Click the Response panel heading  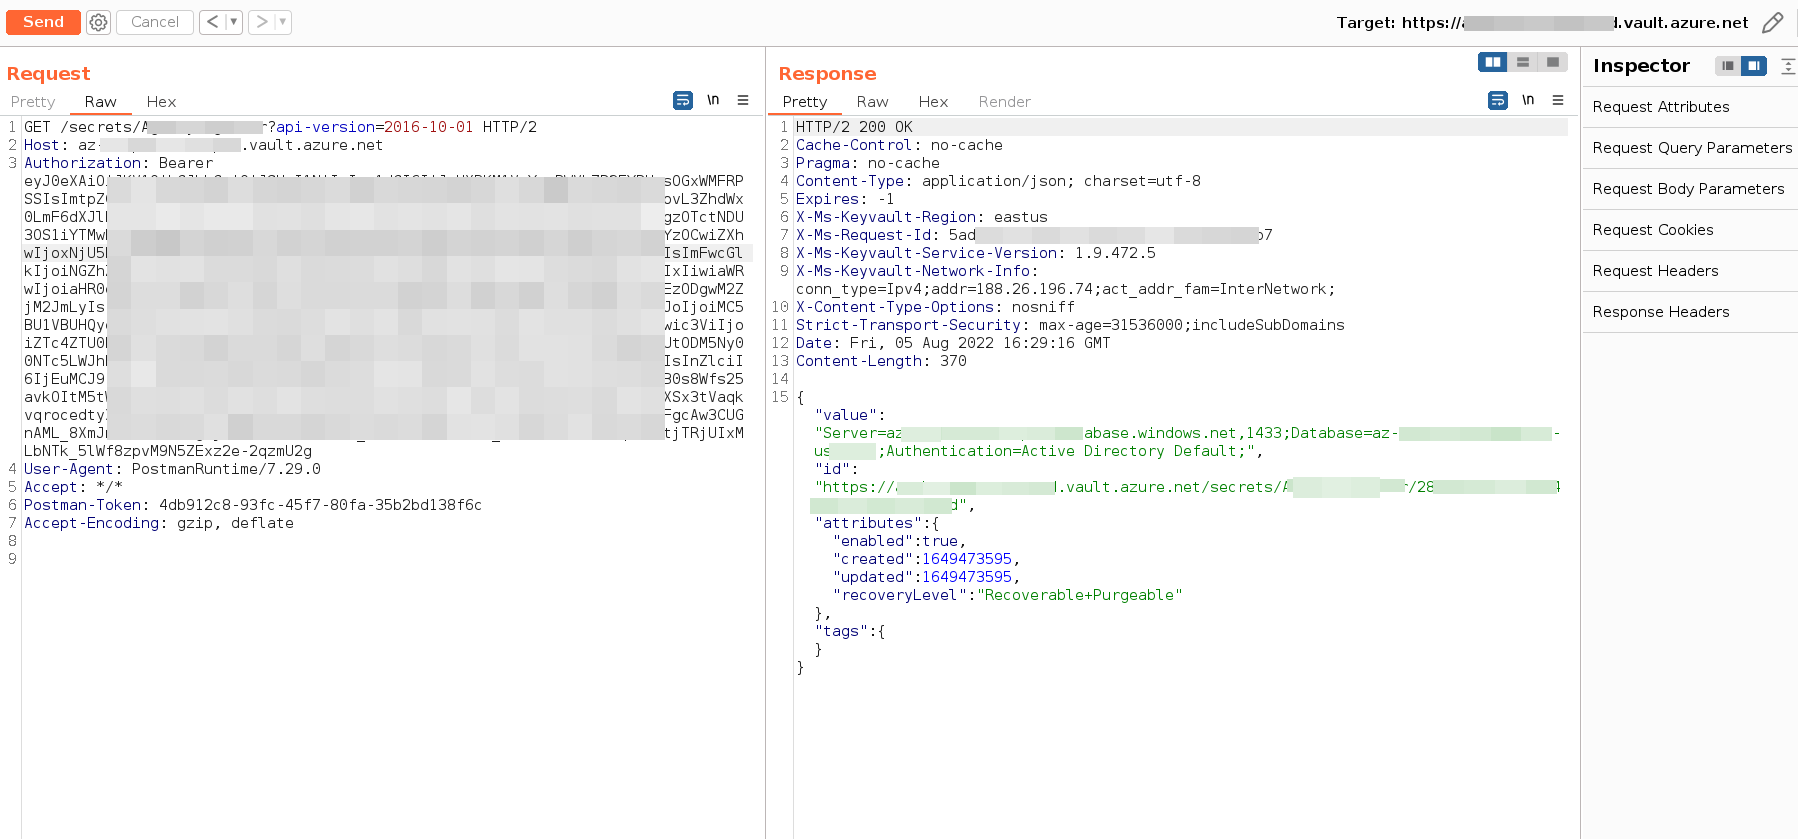(827, 73)
